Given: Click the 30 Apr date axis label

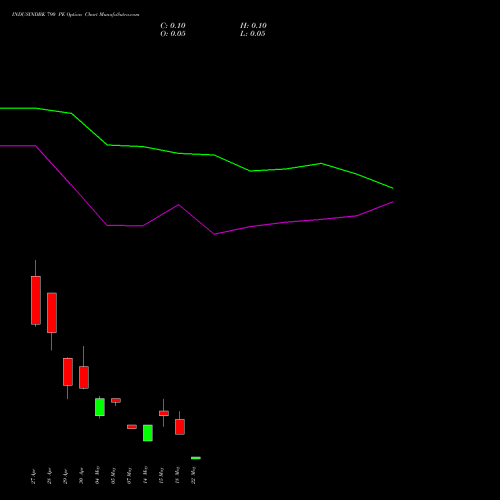Looking at the screenshot, I should [81, 476].
